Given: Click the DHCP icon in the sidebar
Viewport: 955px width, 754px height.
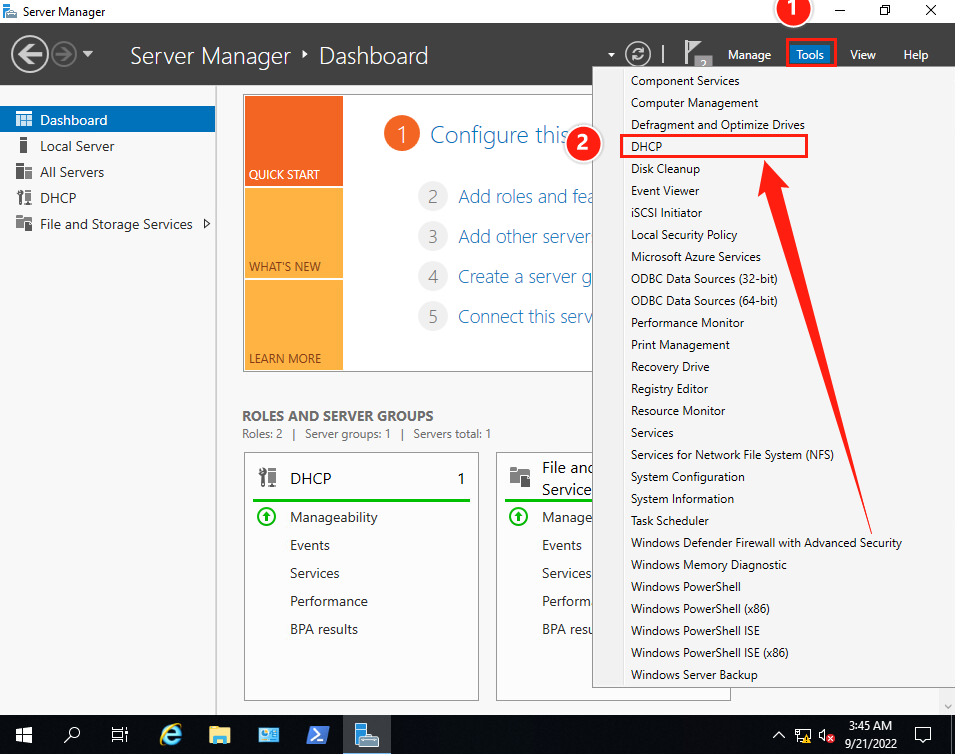Looking at the screenshot, I should 24,198.
